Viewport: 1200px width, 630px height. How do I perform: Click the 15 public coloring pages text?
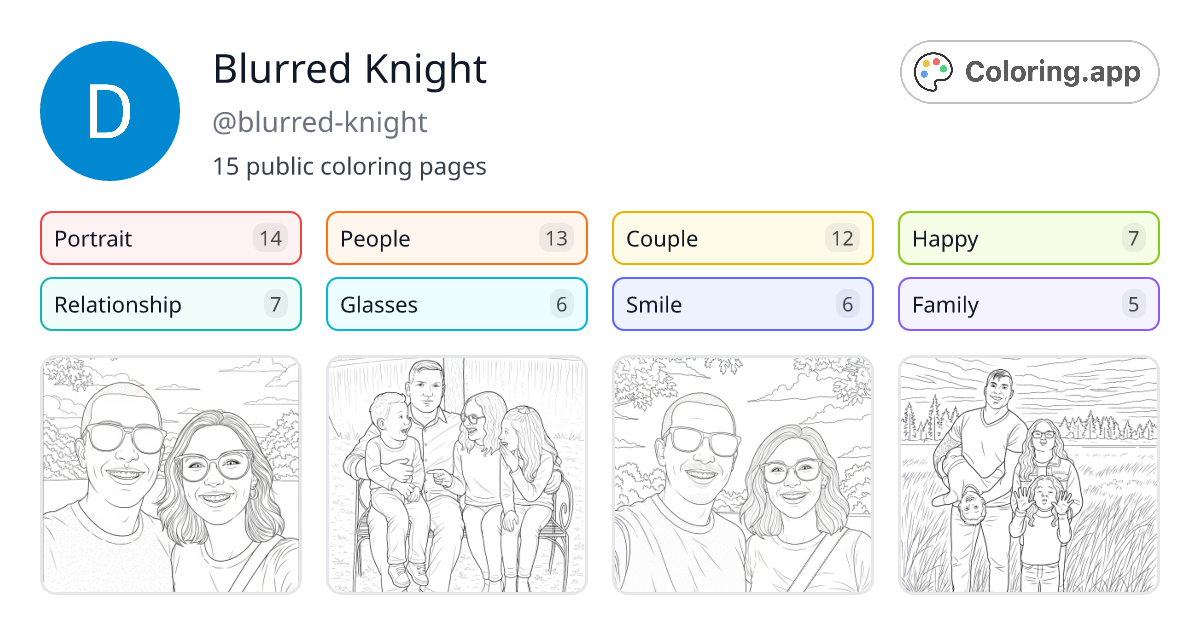[349, 166]
